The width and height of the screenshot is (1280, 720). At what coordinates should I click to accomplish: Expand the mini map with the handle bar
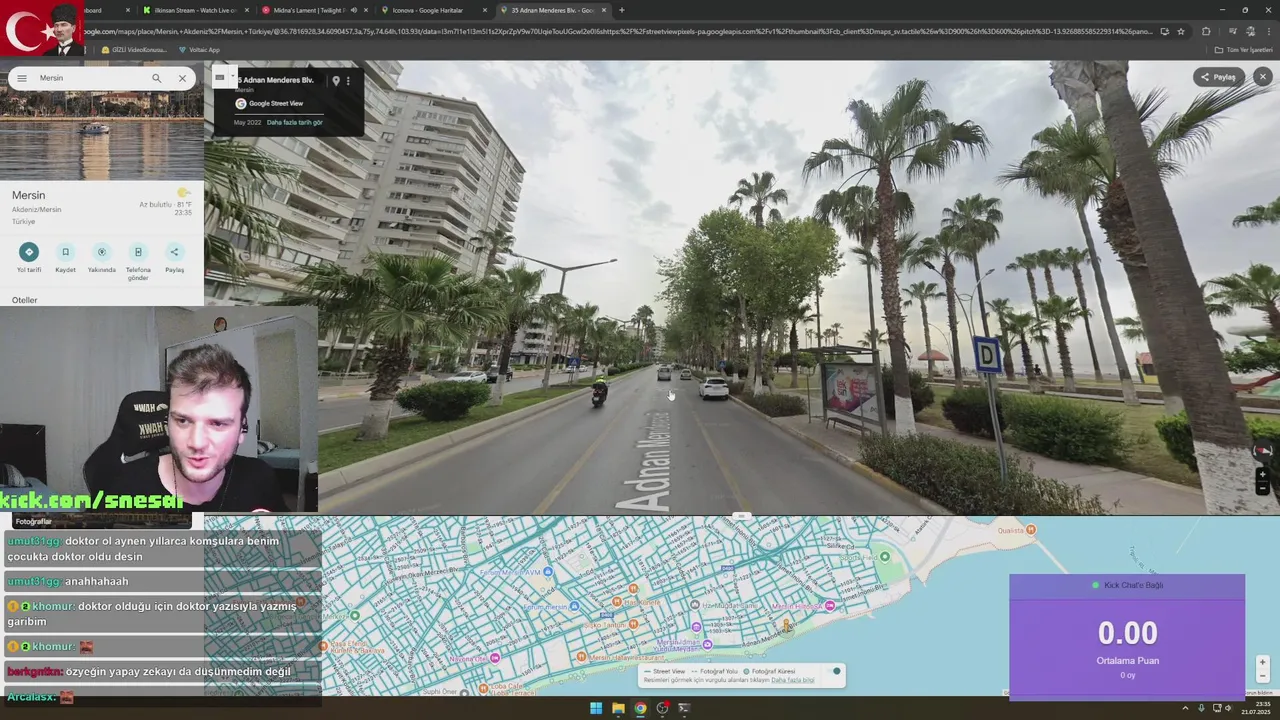coord(741,516)
